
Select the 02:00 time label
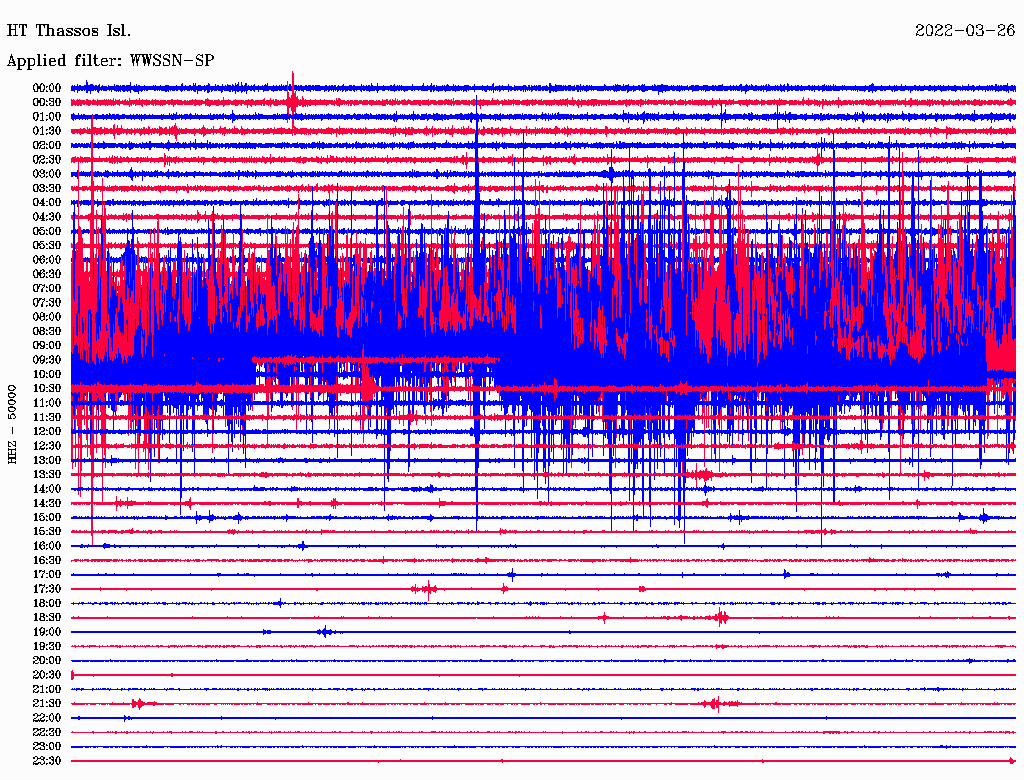click(x=47, y=145)
